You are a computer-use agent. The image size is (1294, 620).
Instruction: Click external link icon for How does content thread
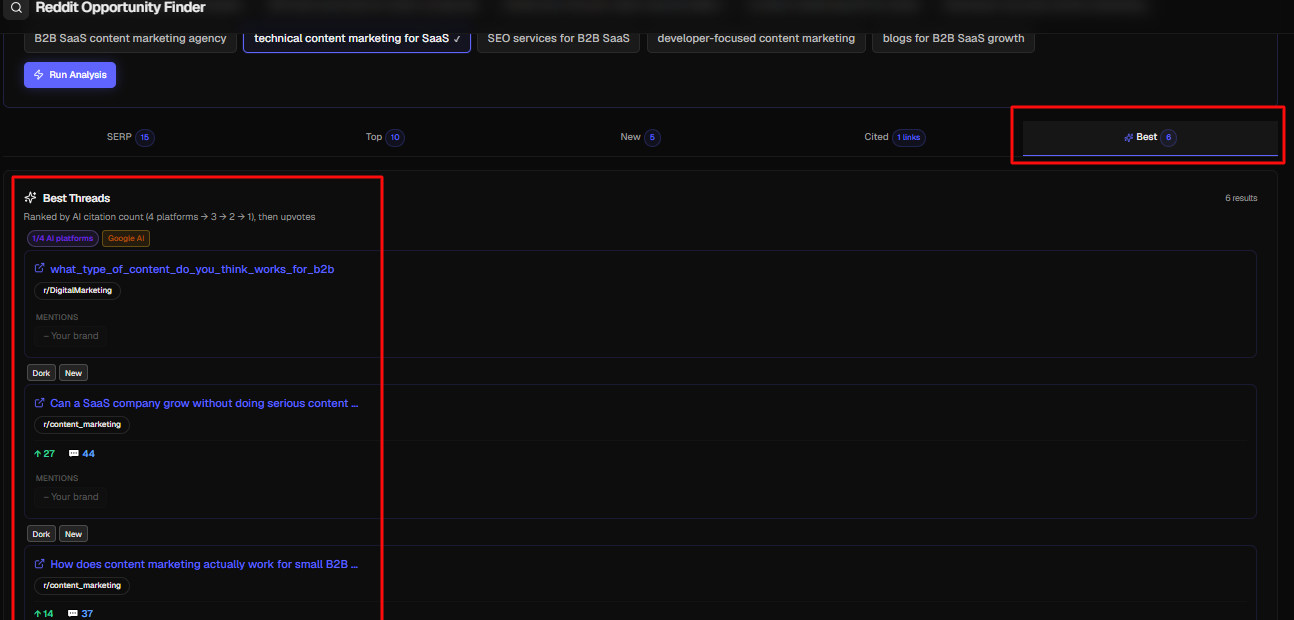tap(40, 564)
